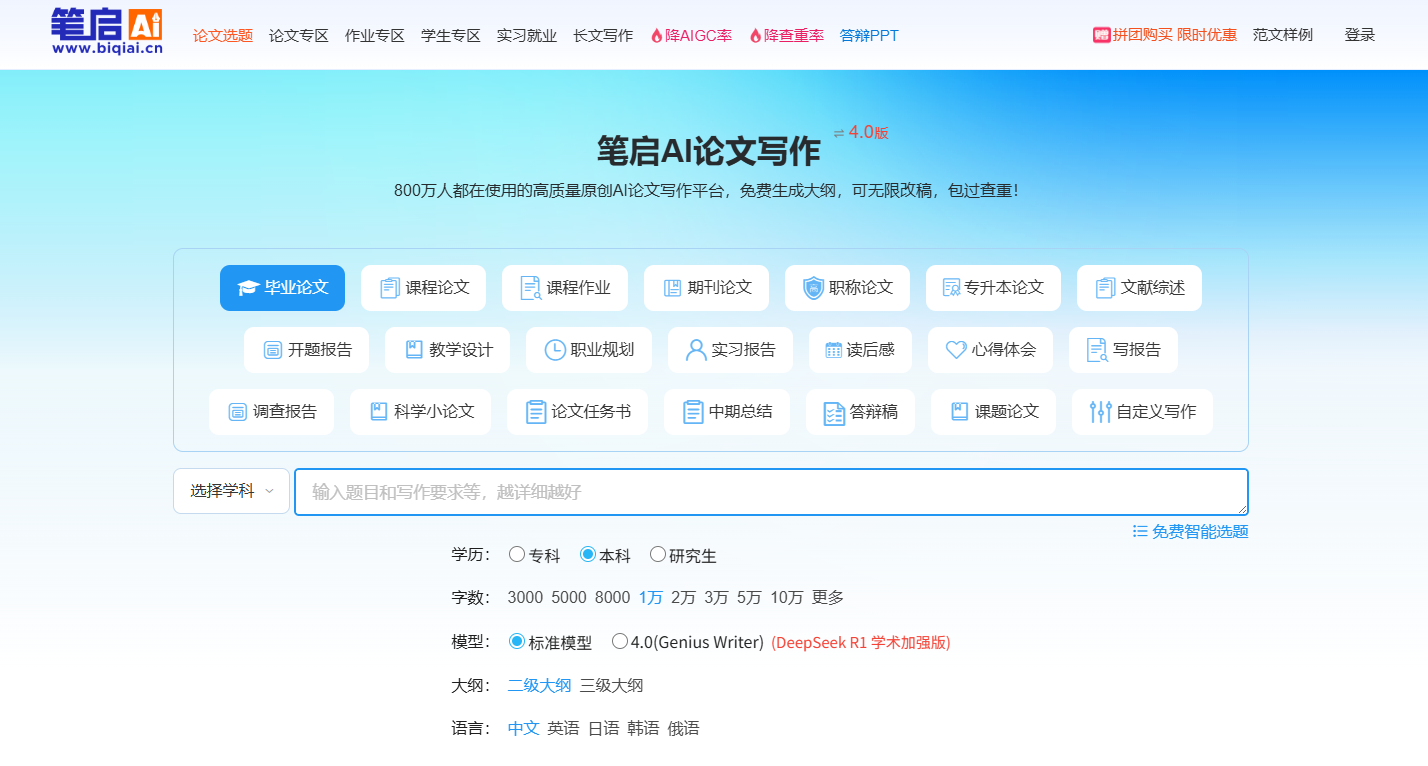Screen dimensions: 1428x766
Task: Set word count to 1万
Action: click(x=651, y=598)
